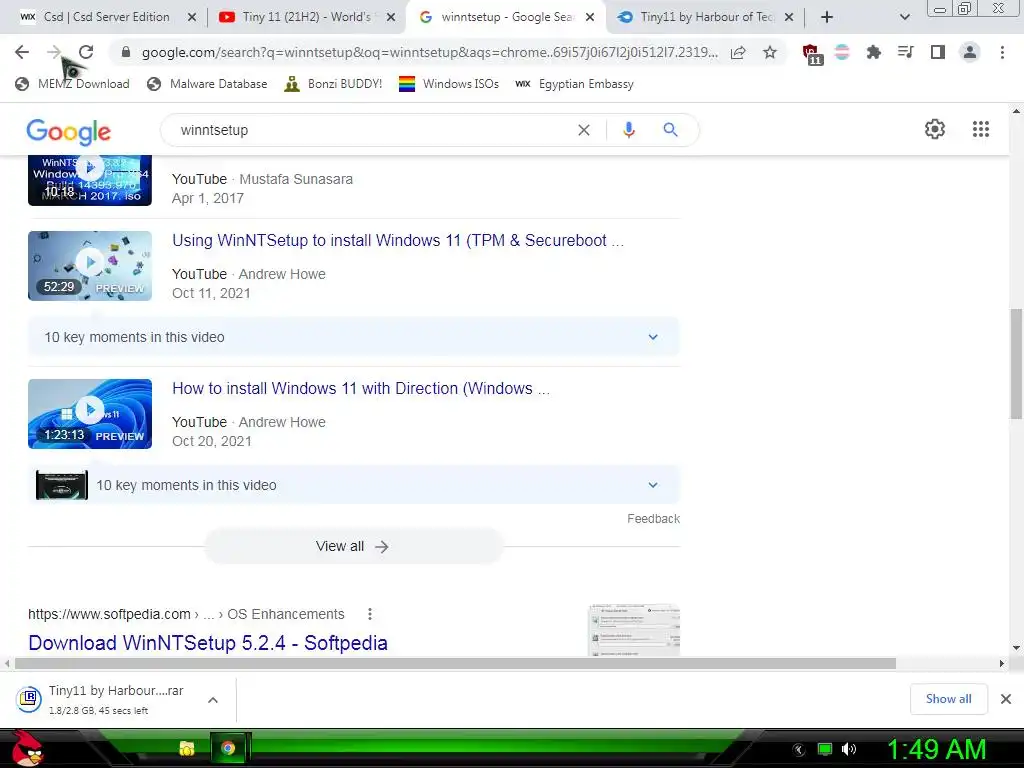Open Windows ISOs bookmark
Viewport: 1024px width, 768px height.
pos(449,84)
